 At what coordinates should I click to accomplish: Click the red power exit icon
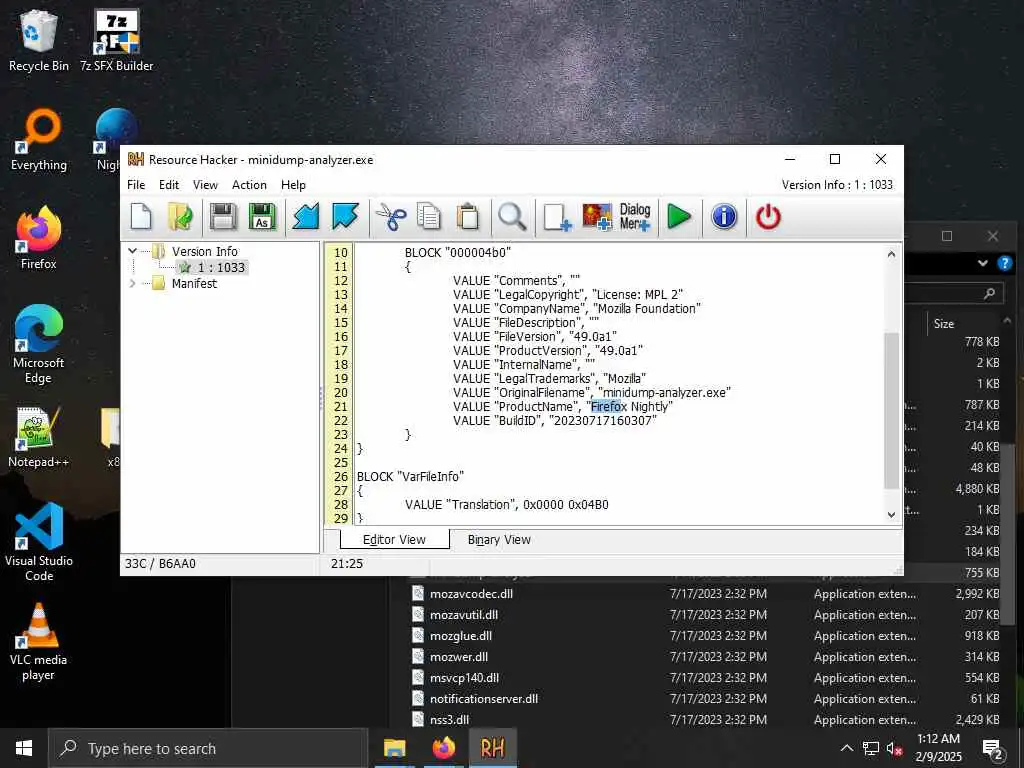tap(768, 217)
